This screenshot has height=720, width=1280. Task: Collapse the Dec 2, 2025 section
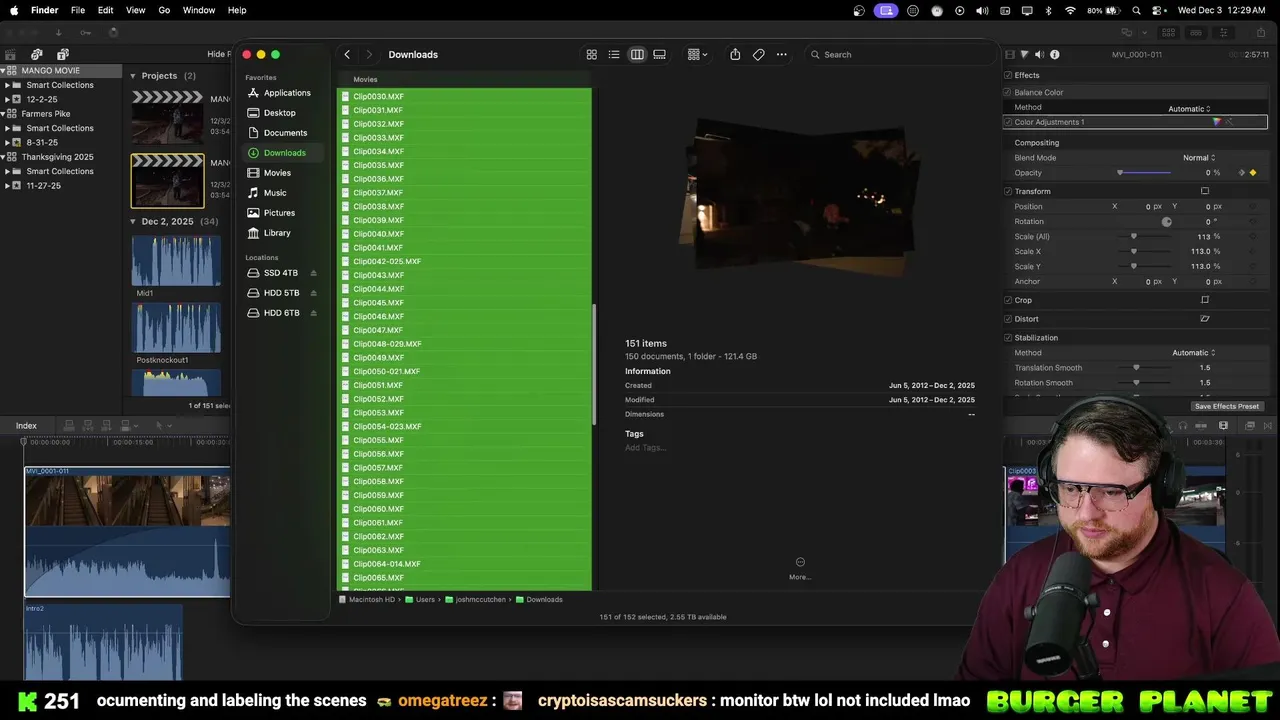pos(133,222)
